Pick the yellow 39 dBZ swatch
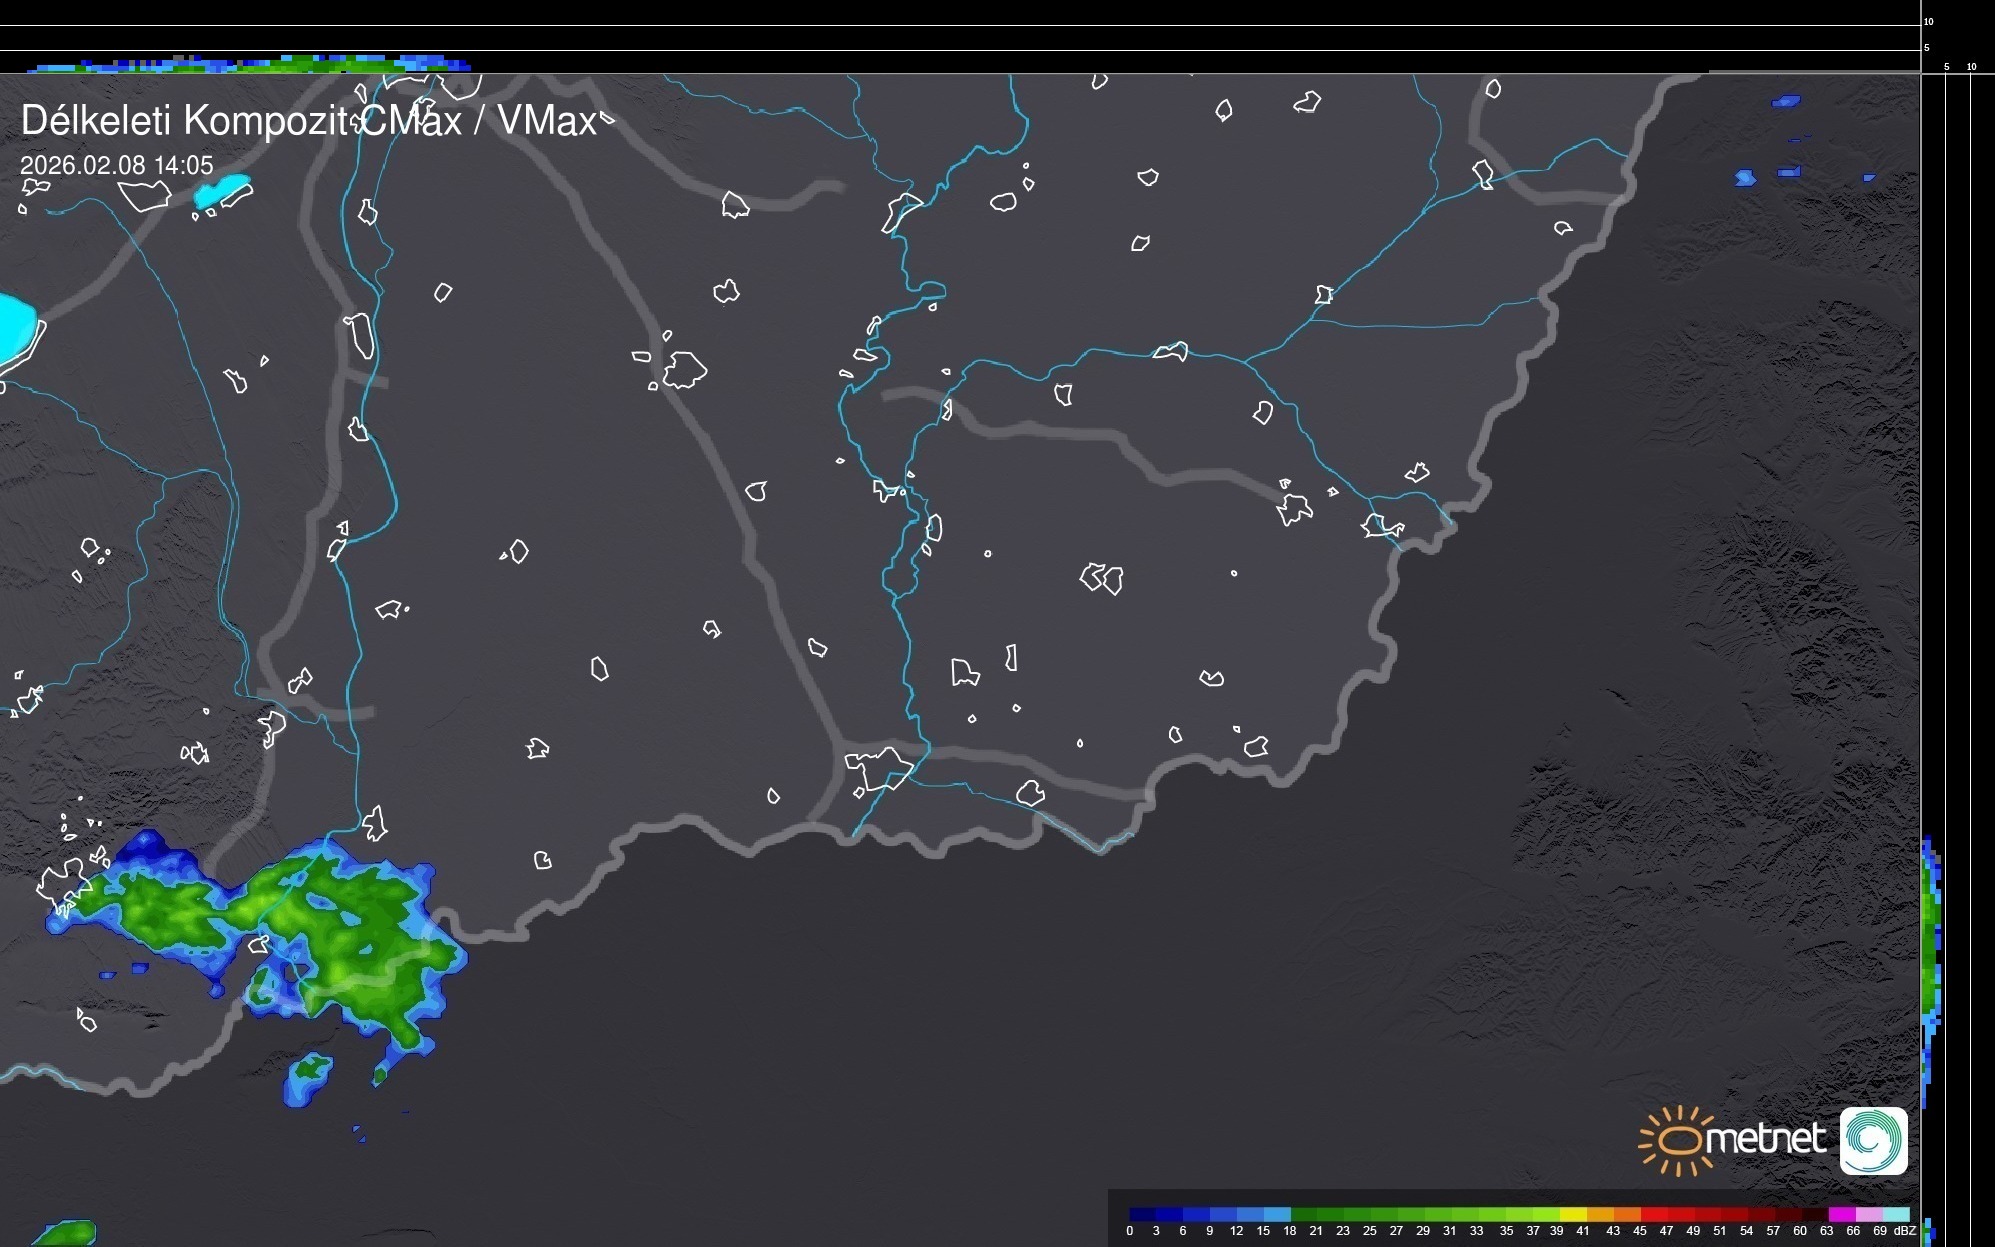 (x=1572, y=1214)
